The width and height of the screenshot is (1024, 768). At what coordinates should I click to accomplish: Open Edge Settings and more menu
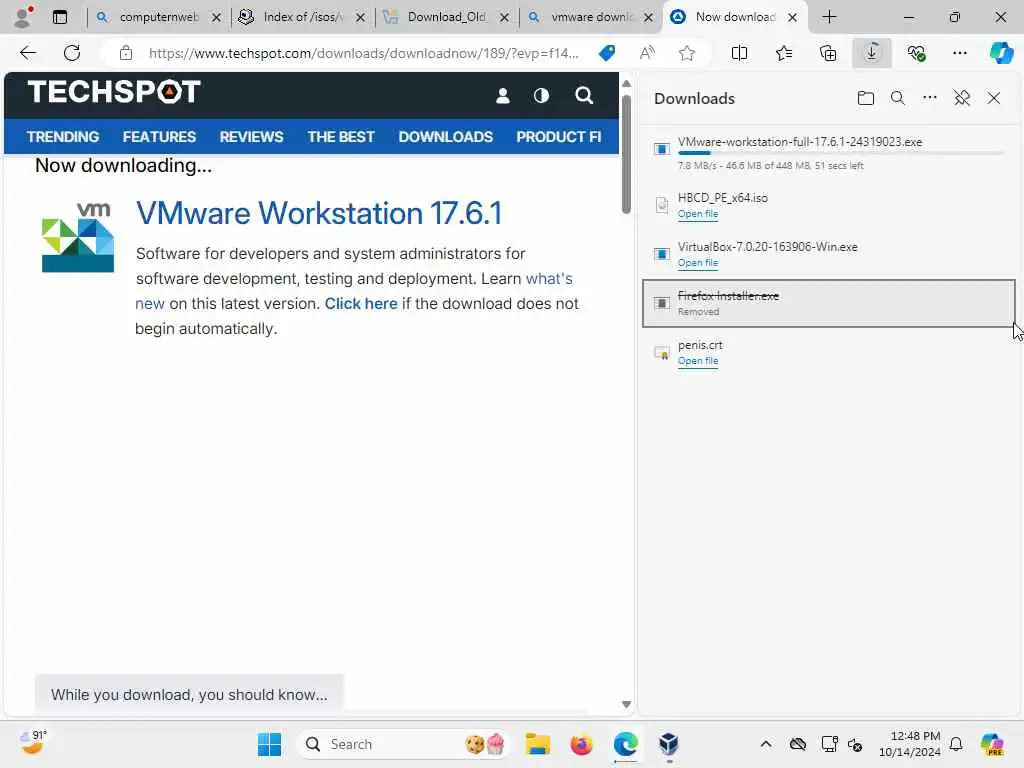[x=959, y=53]
